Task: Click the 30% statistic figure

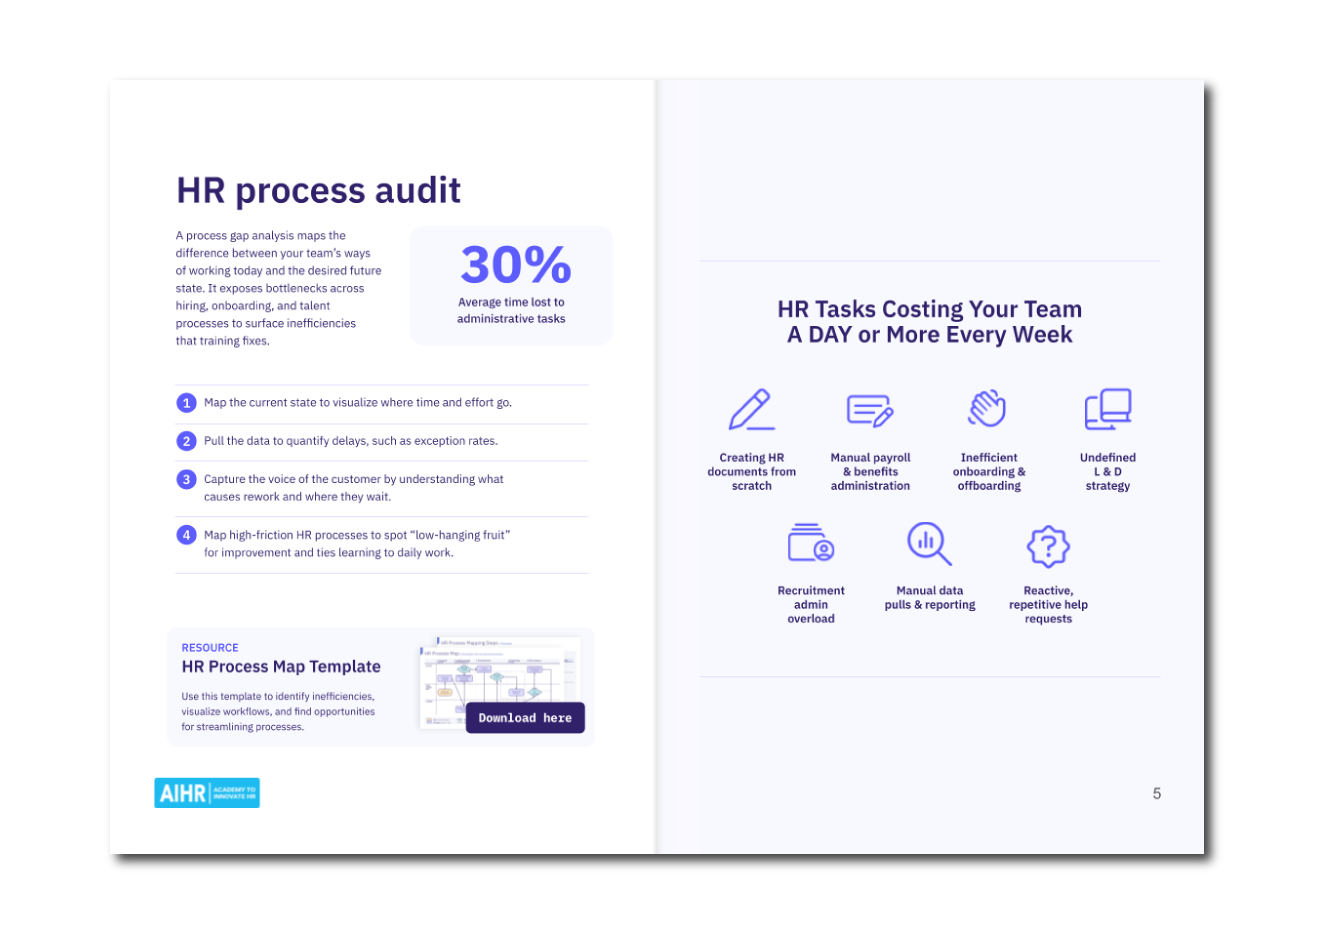Action: pos(515,266)
